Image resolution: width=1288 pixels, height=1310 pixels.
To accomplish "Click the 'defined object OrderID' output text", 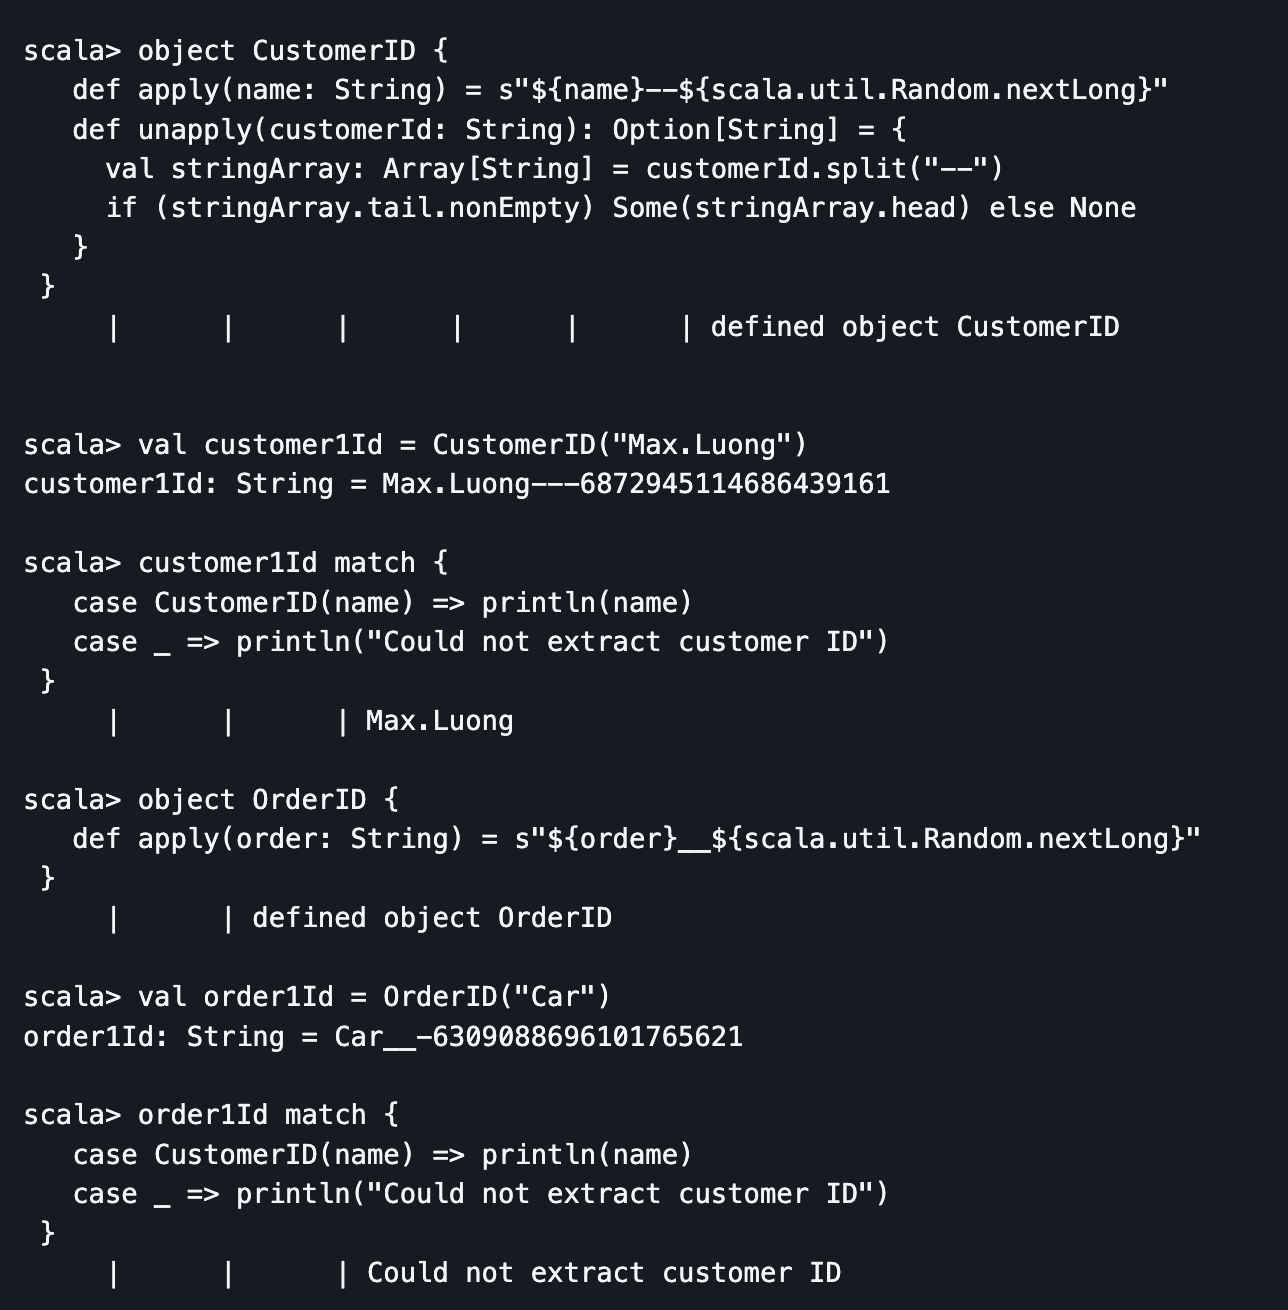I will (x=431, y=918).
